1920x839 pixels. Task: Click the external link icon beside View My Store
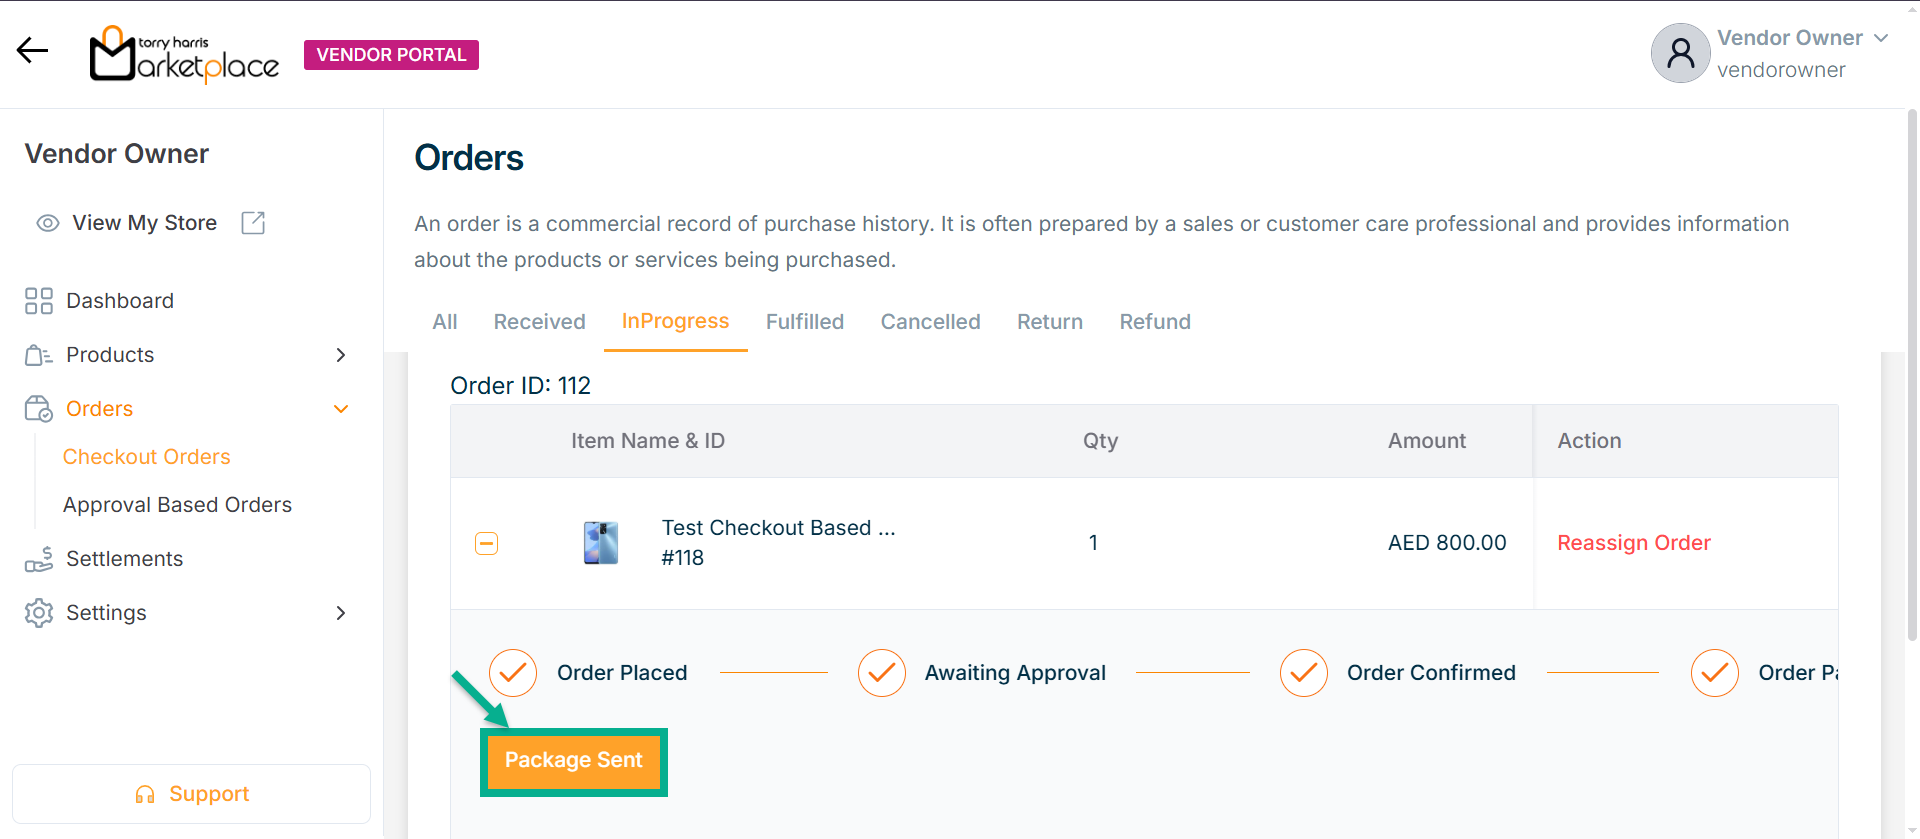tap(253, 223)
